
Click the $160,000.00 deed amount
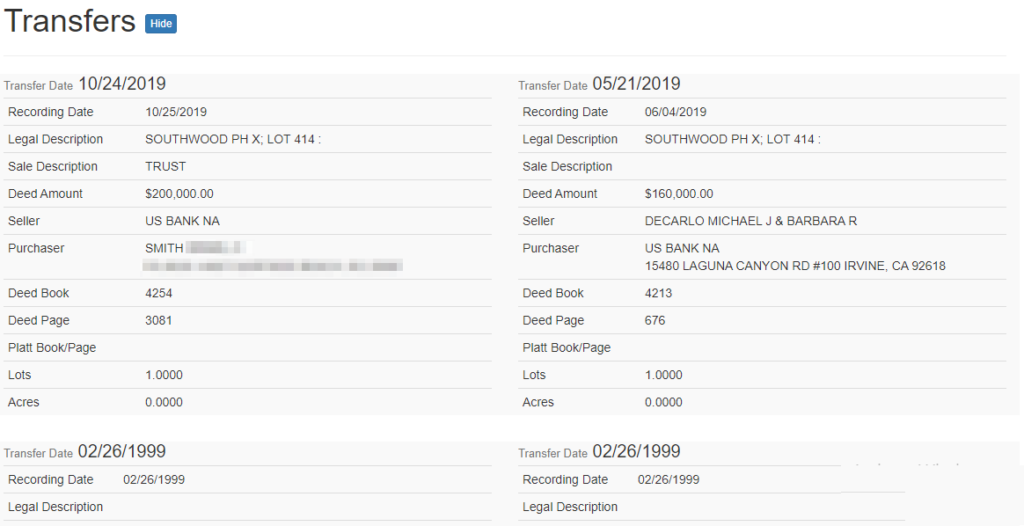(678, 194)
